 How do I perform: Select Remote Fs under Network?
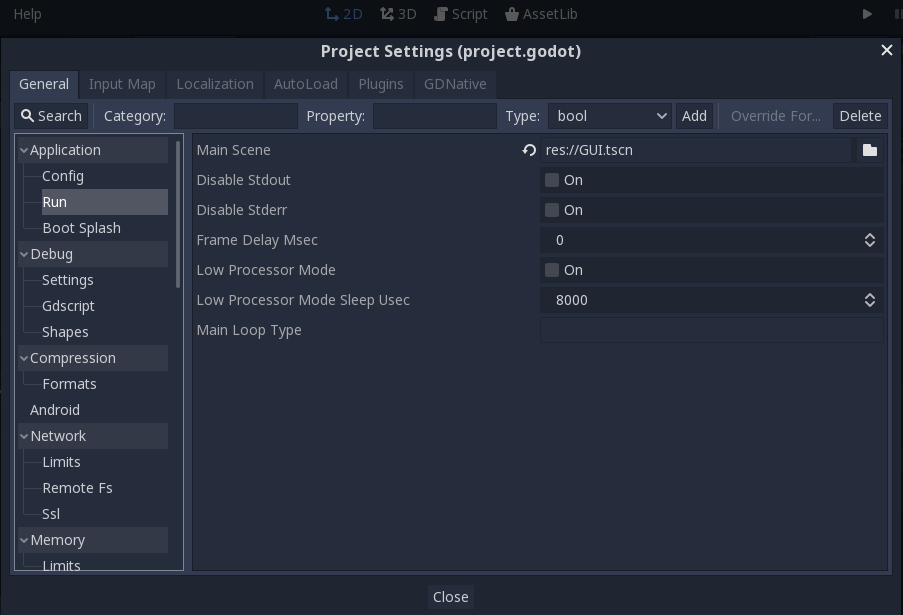77,488
